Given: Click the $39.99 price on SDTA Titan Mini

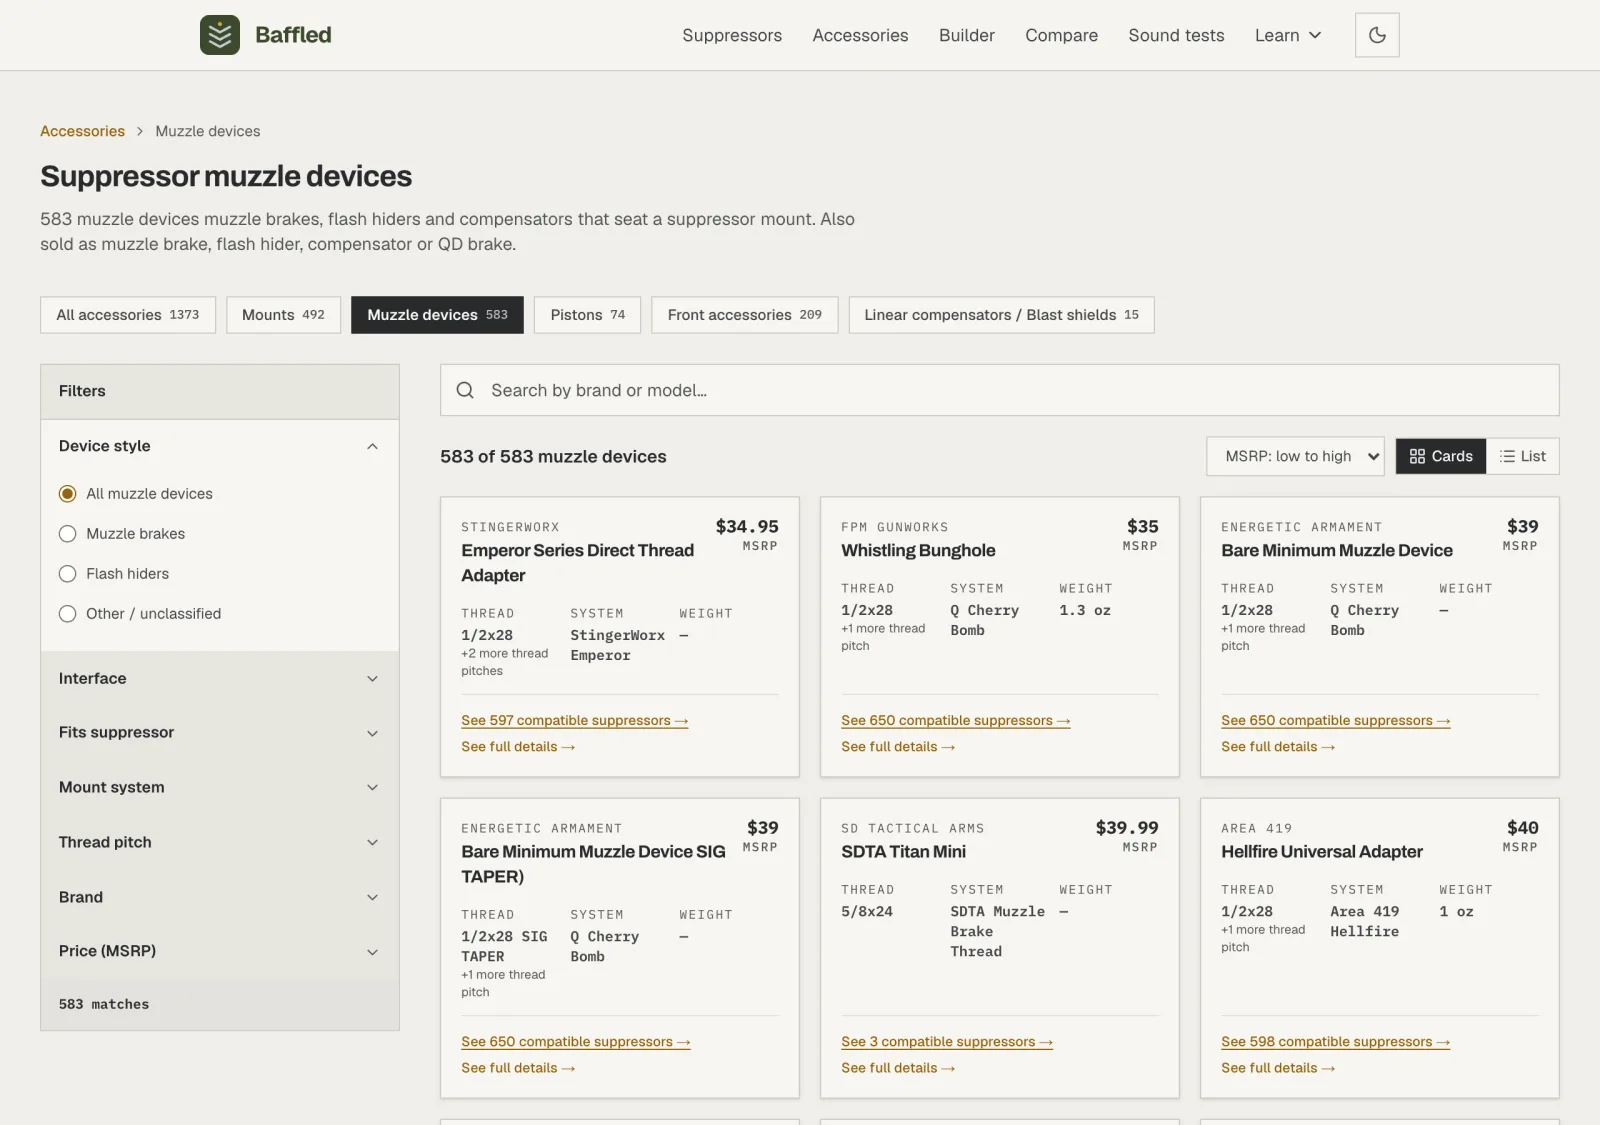Looking at the screenshot, I should click(x=1127, y=828).
